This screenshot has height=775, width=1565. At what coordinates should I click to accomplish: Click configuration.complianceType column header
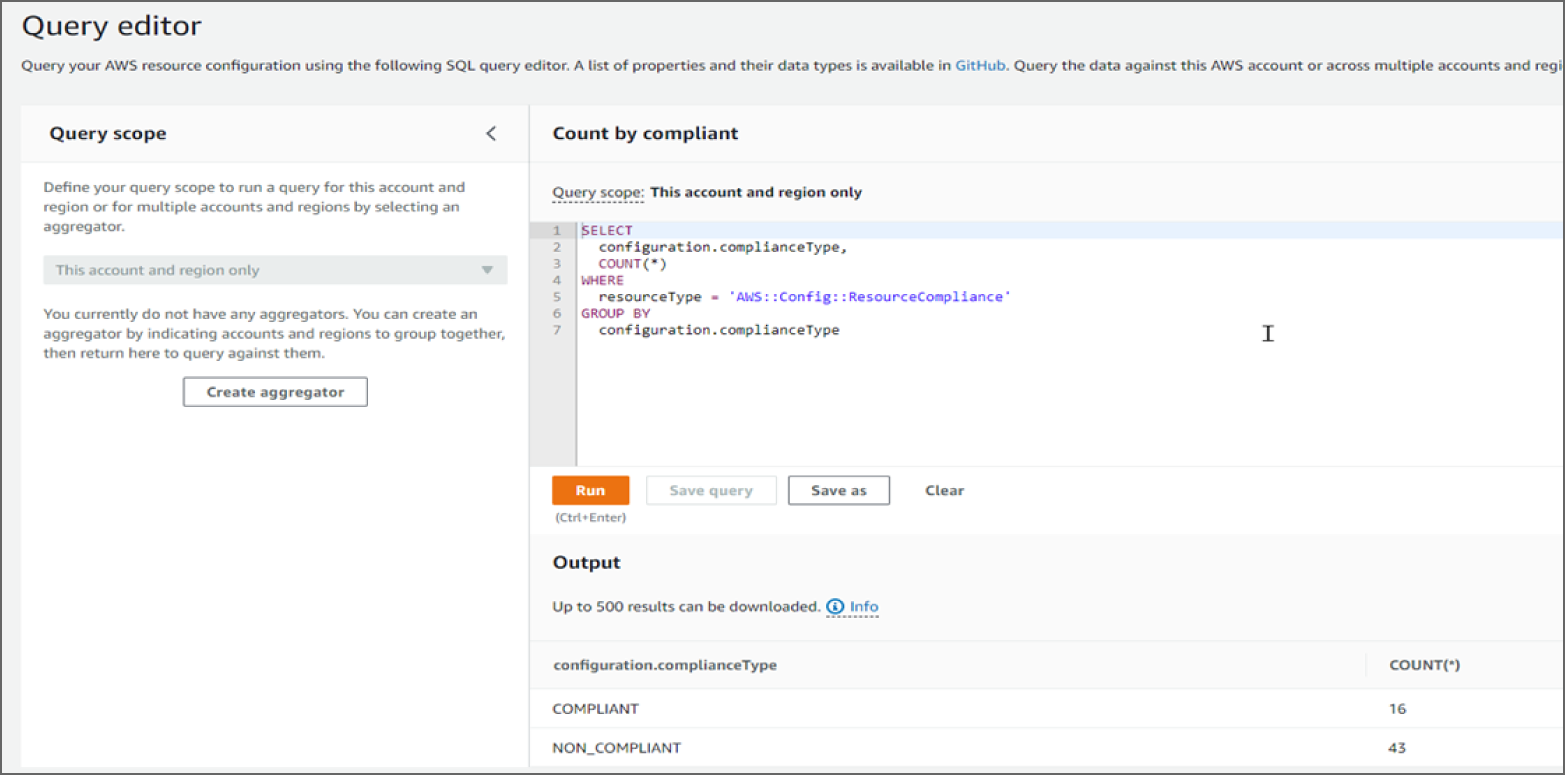[664, 665]
